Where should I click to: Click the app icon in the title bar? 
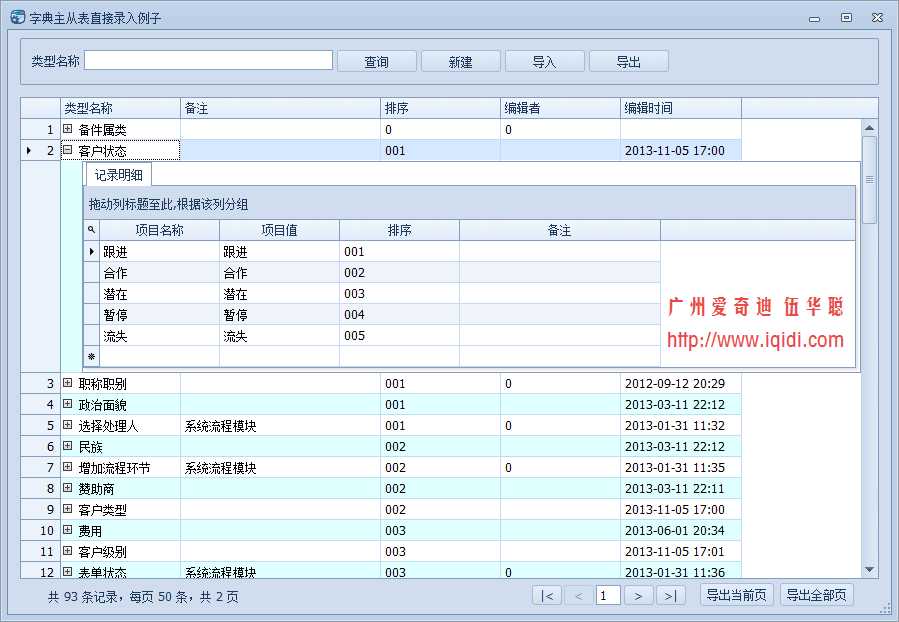[18, 17]
